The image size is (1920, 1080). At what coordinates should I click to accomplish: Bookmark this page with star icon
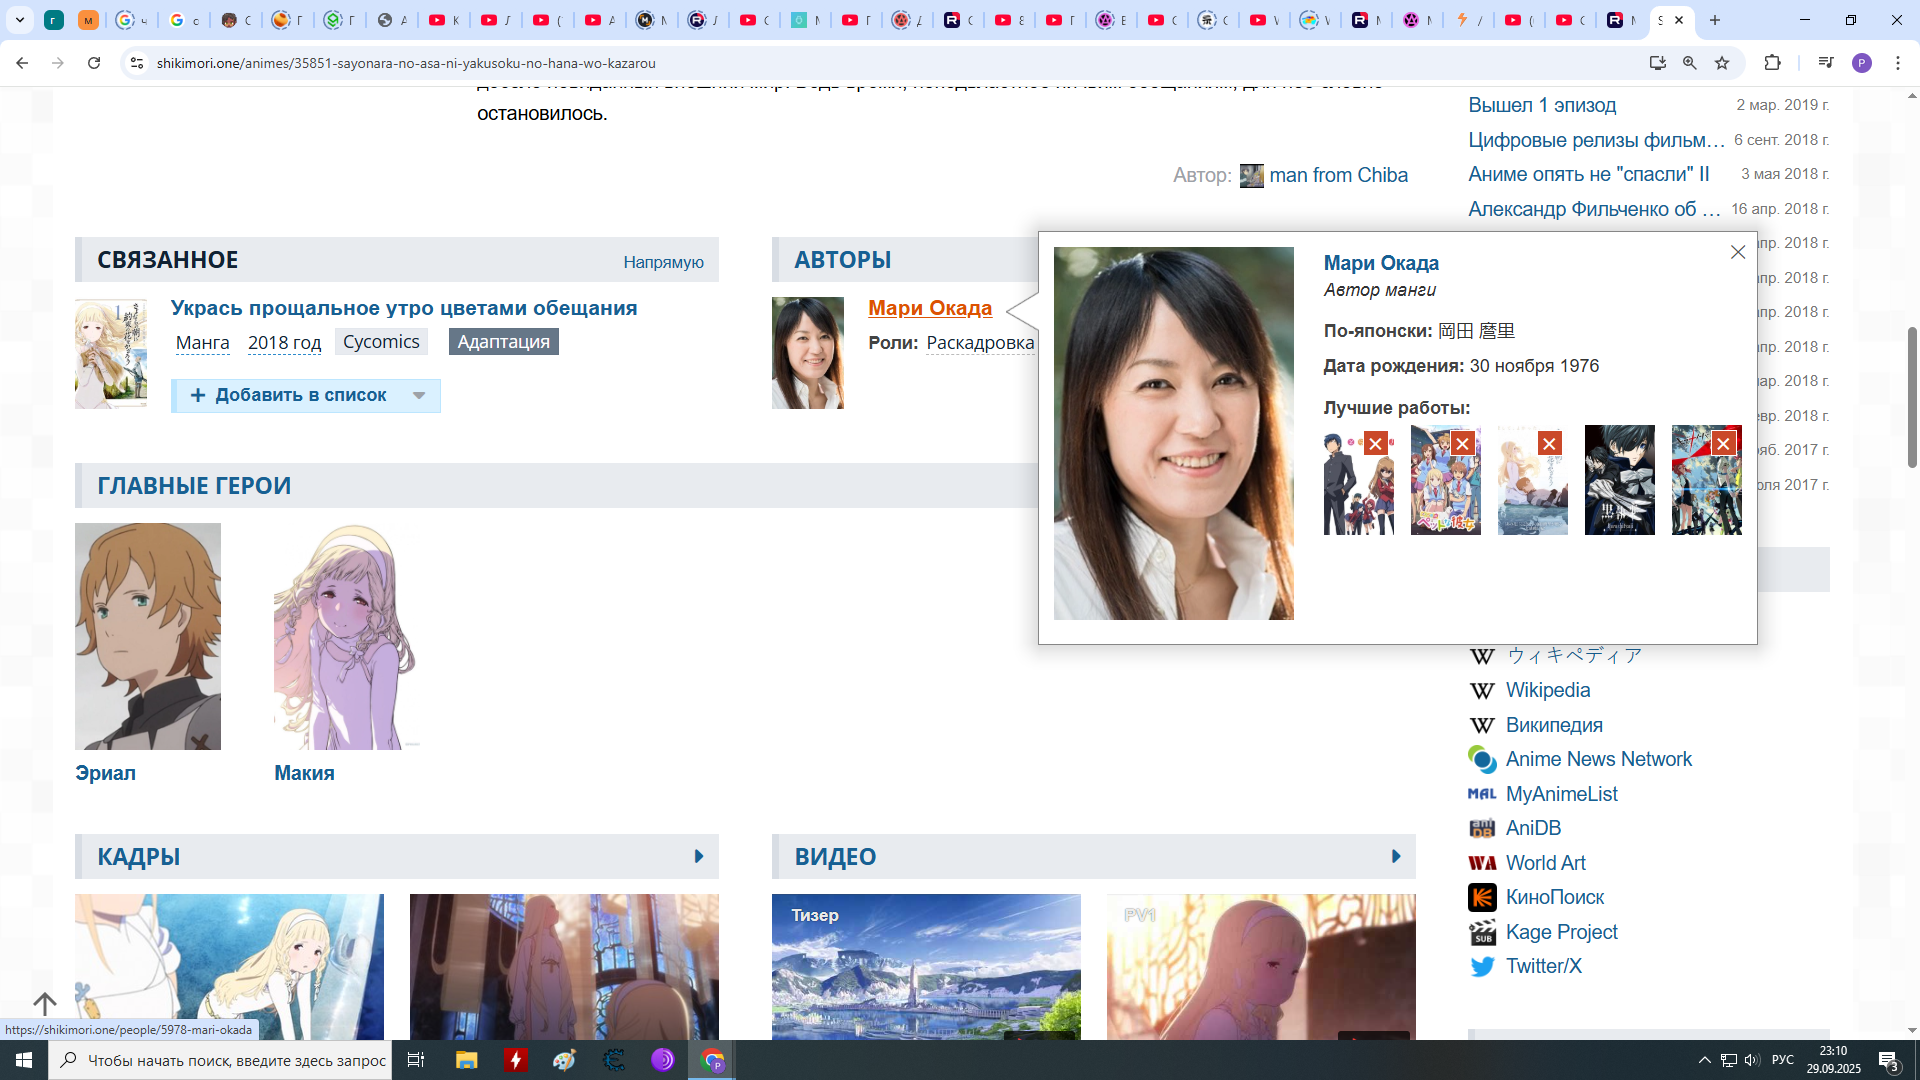1722,63
